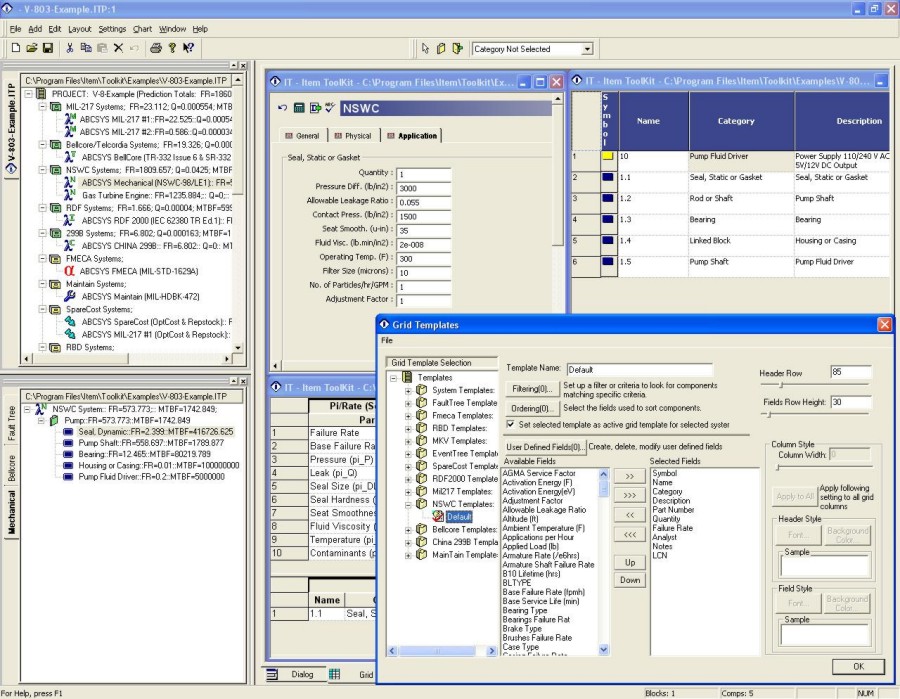Click the Templates root icon in template tree

tap(407, 377)
